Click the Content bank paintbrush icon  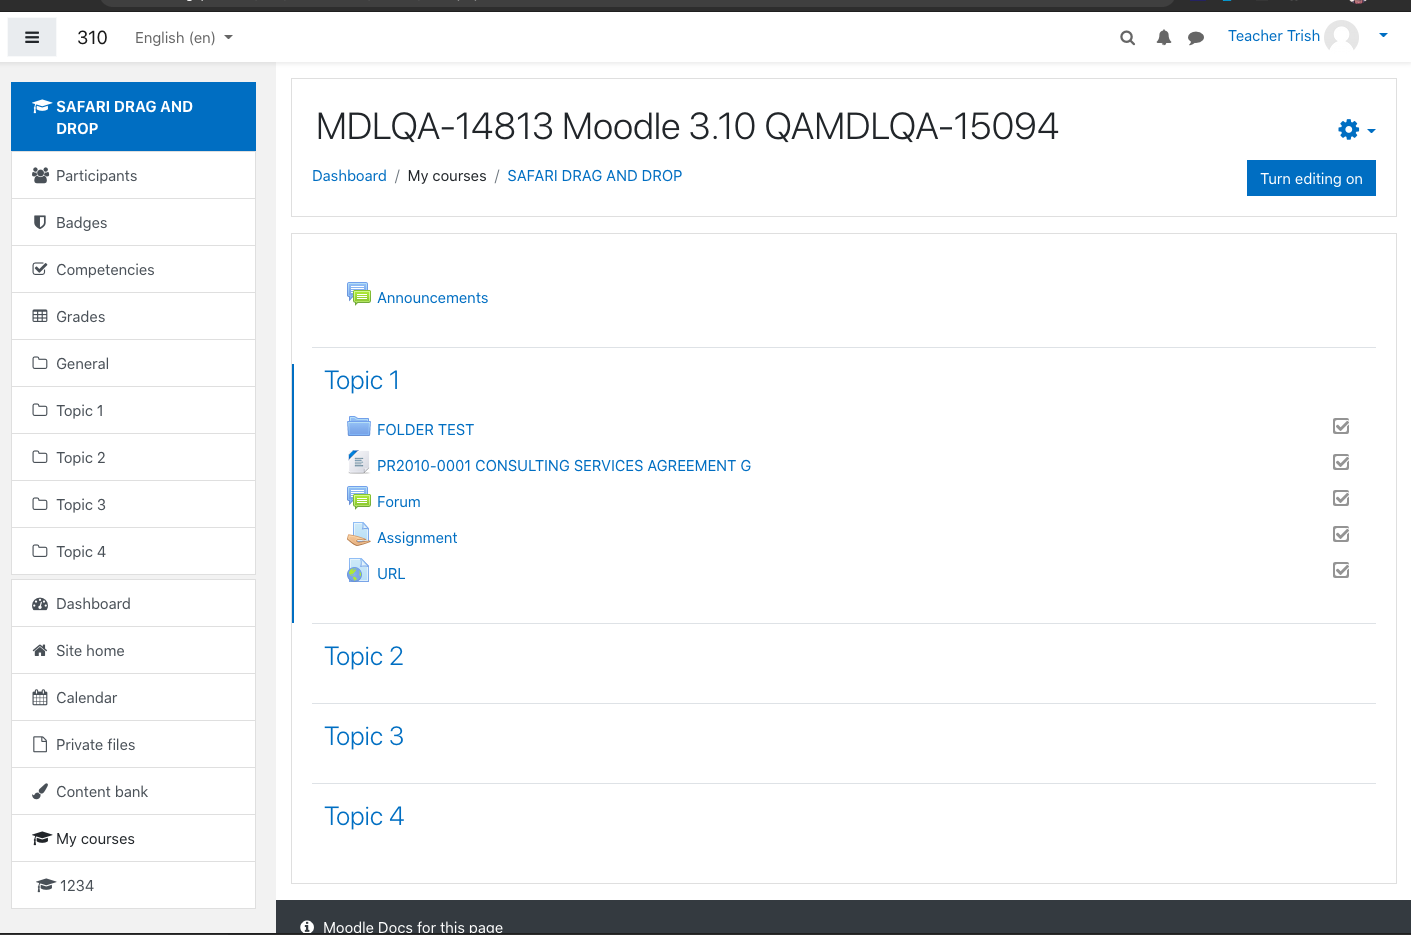[x=40, y=792]
